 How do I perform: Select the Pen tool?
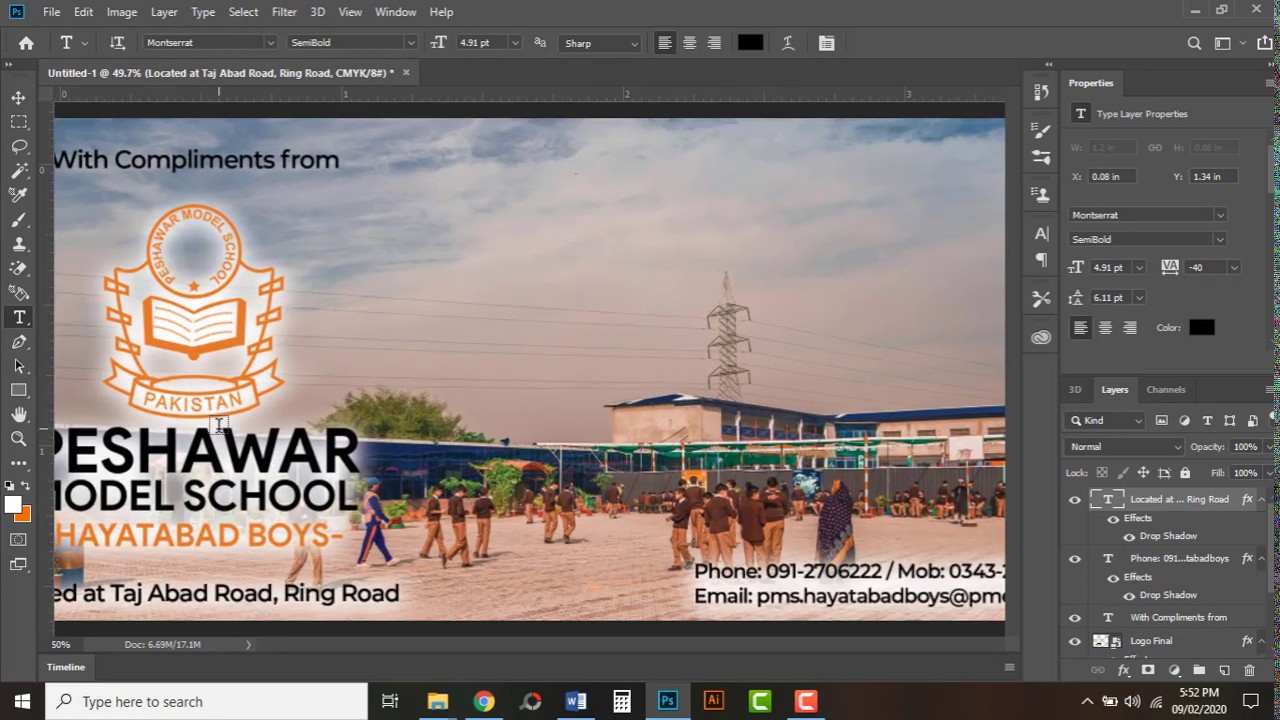[x=19, y=342]
